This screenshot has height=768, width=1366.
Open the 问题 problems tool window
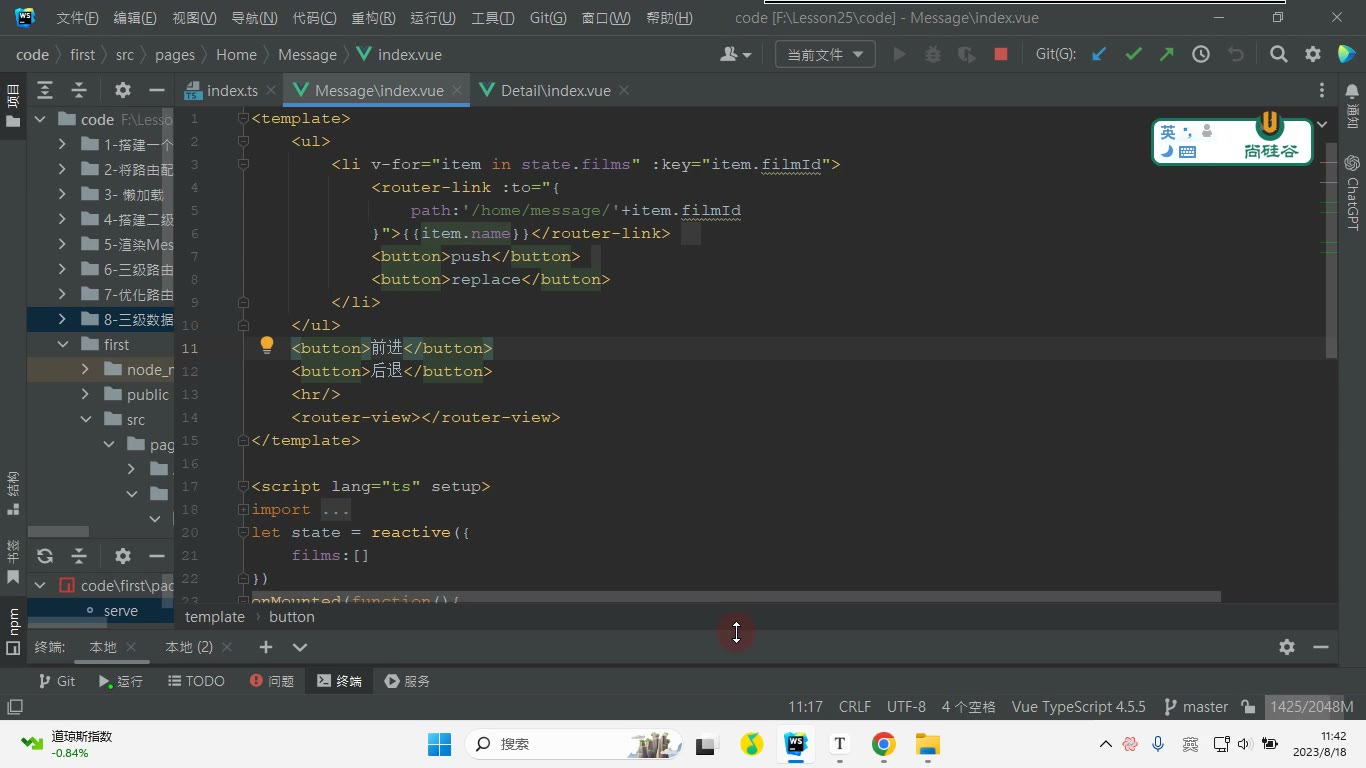point(272,681)
